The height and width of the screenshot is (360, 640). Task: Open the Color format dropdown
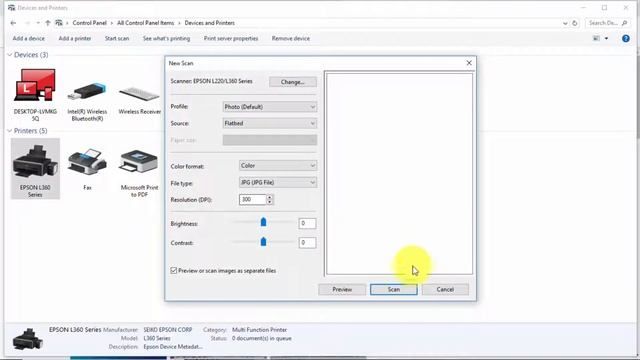[278, 166]
